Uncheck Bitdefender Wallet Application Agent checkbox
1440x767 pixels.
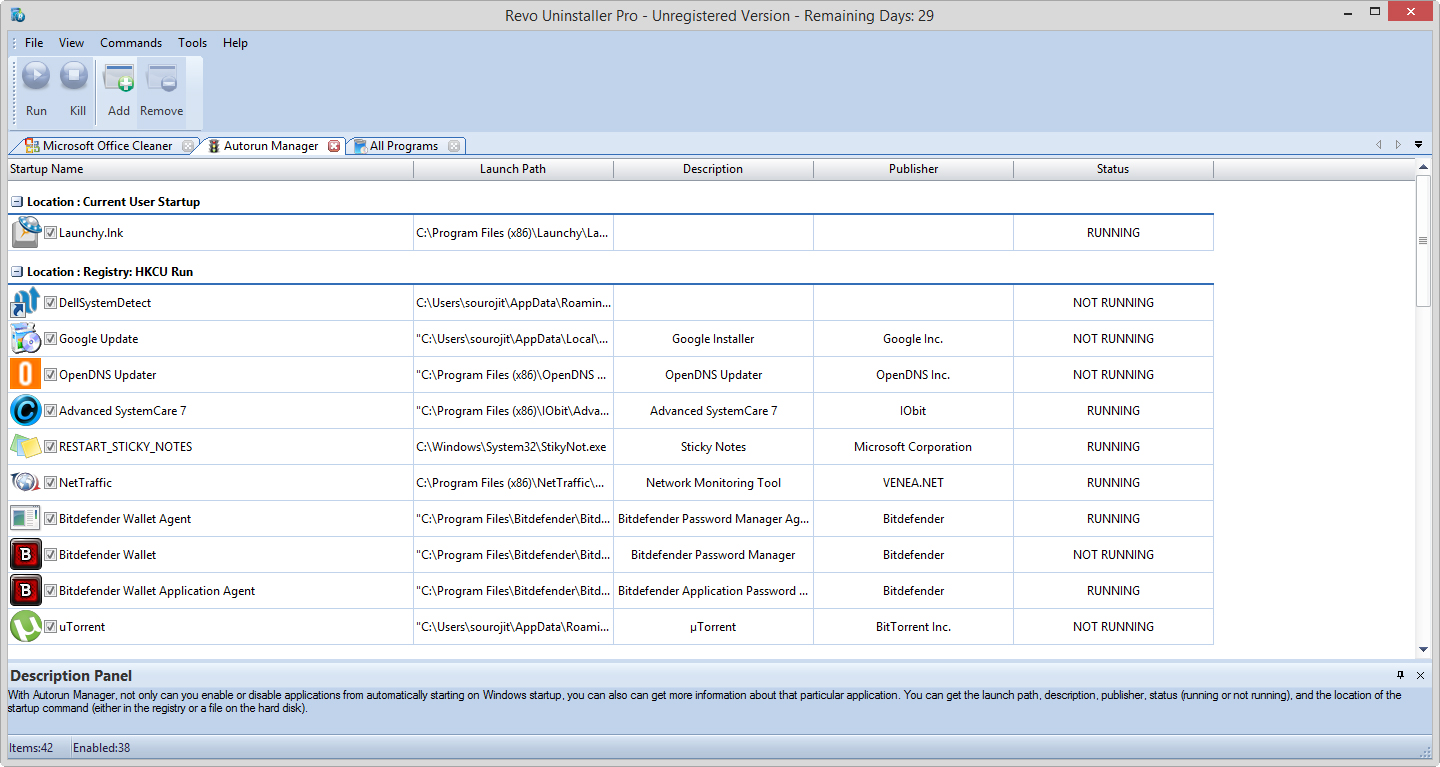coord(50,591)
